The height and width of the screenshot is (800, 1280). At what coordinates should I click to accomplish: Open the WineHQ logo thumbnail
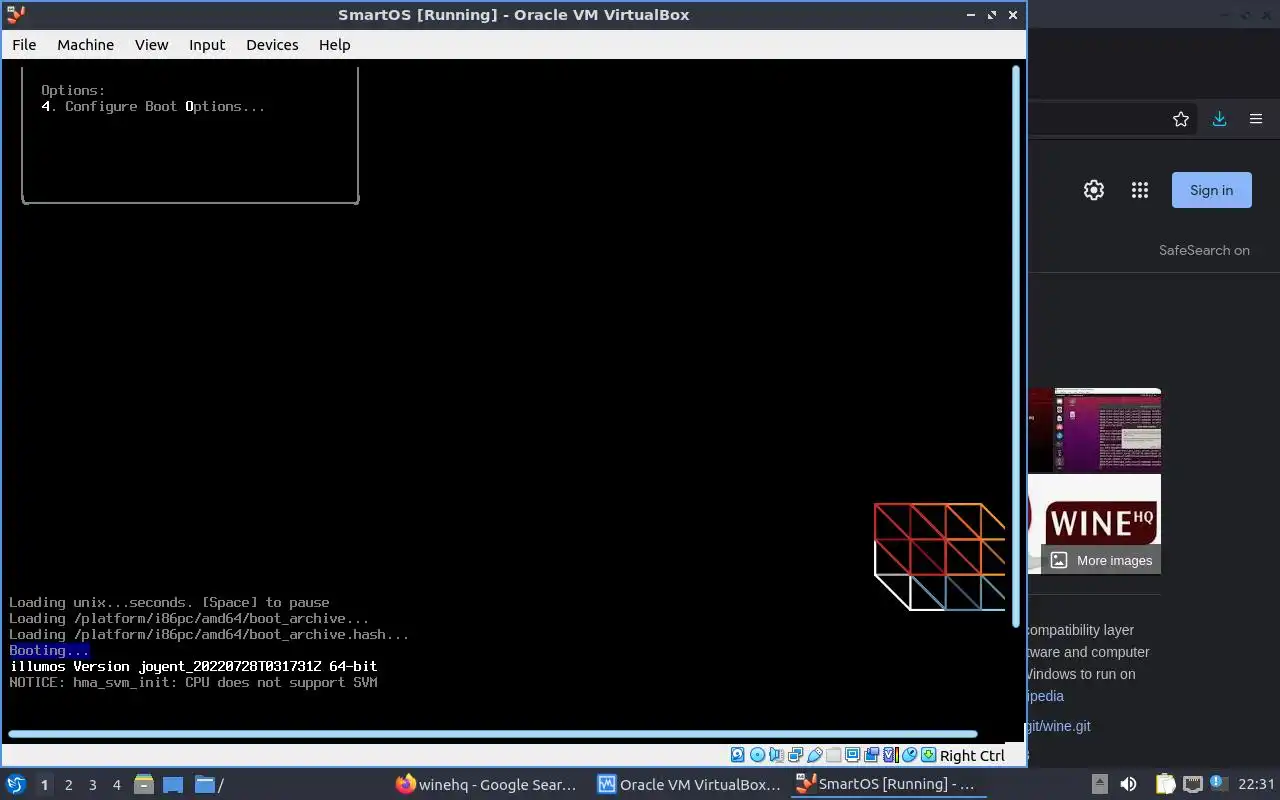(x=1094, y=523)
